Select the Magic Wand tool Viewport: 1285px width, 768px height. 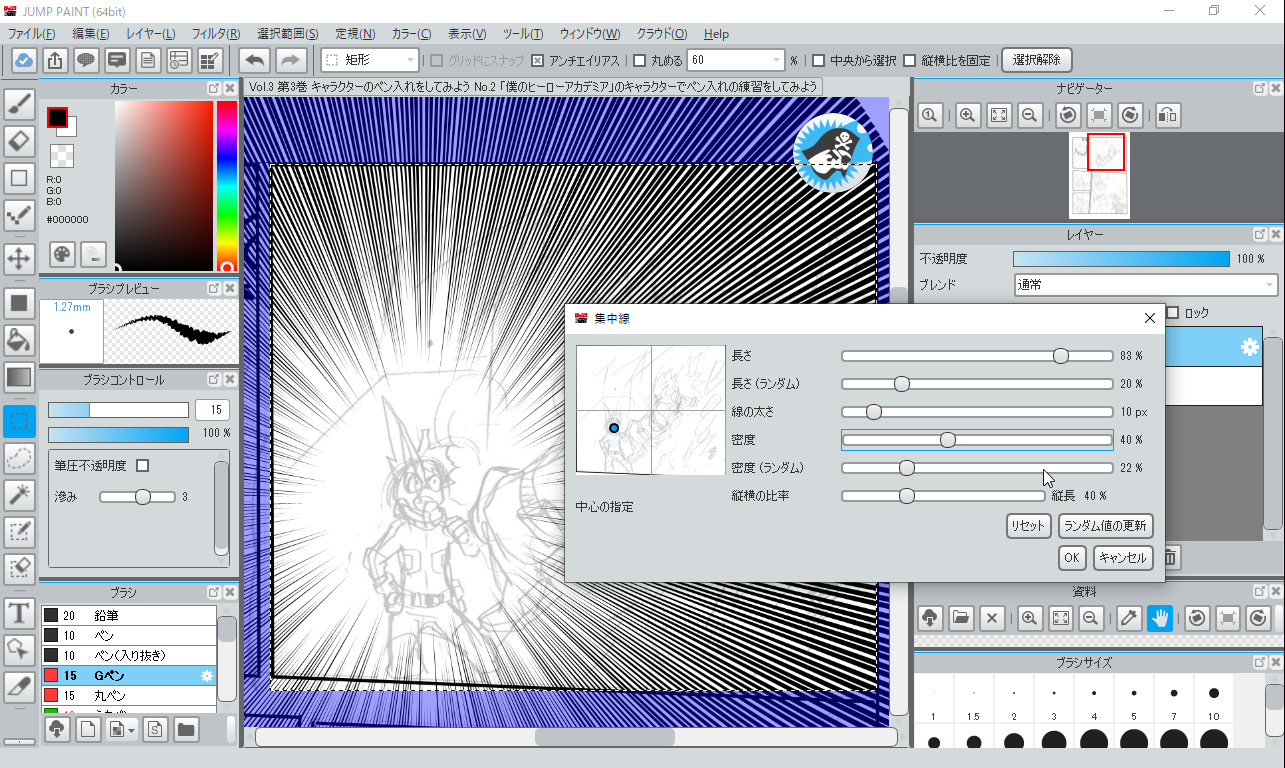[x=19, y=494]
